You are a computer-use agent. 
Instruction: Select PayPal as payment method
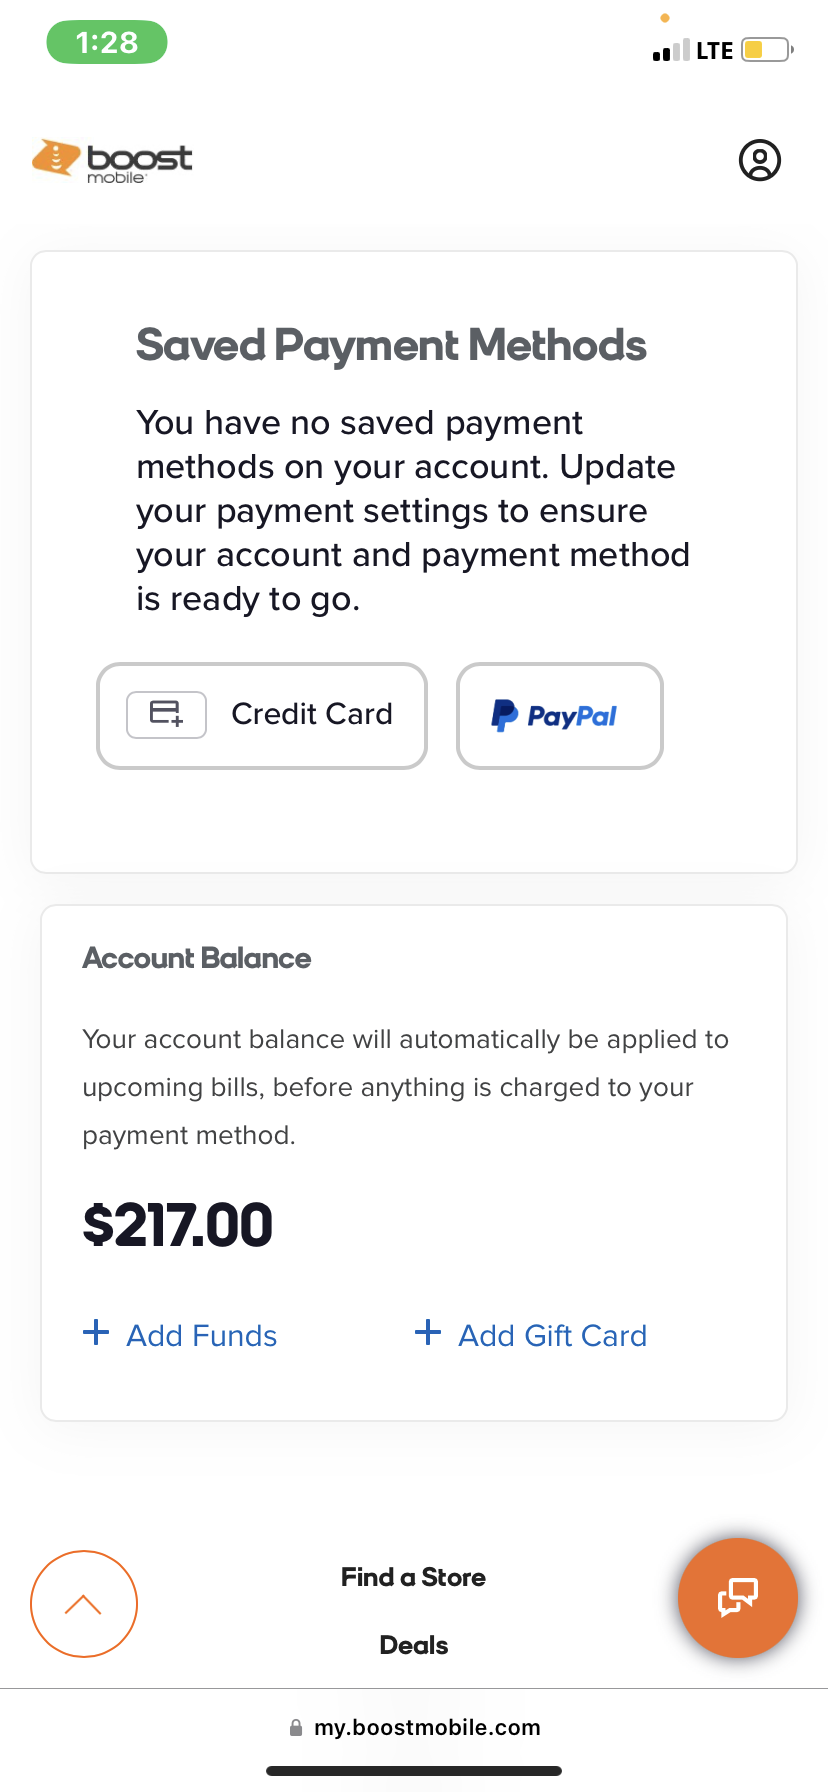click(559, 716)
